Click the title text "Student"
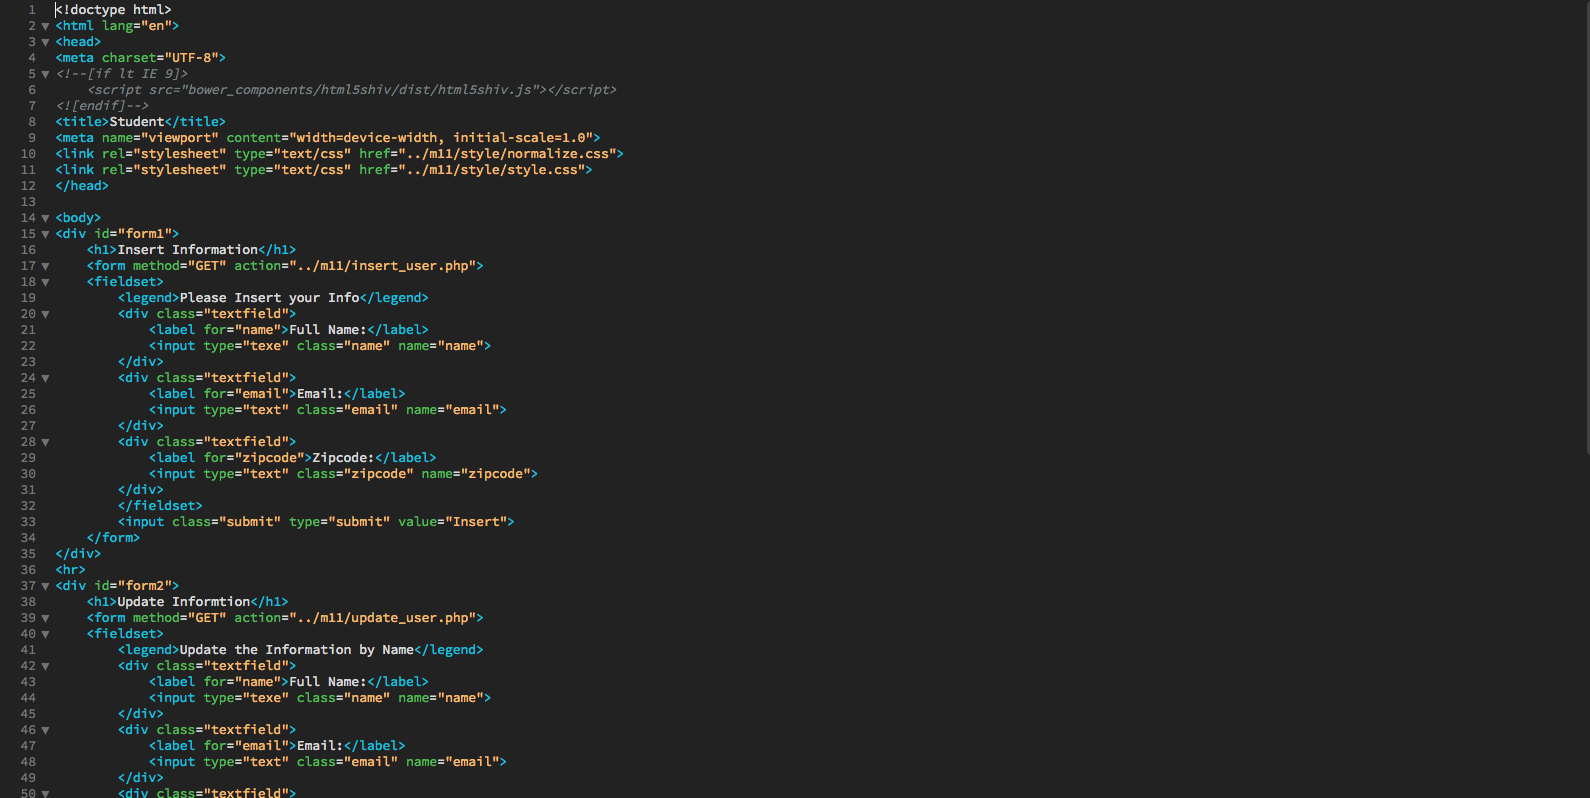This screenshot has width=1590, height=798. [137, 122]
